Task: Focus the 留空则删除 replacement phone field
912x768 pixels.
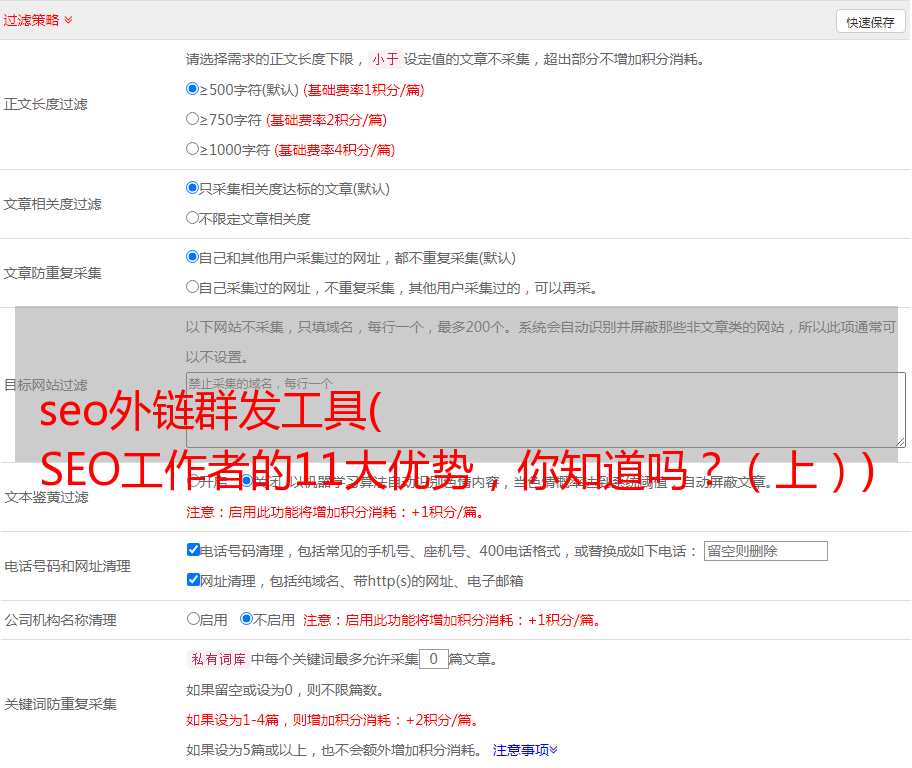Action: [765, 551]
